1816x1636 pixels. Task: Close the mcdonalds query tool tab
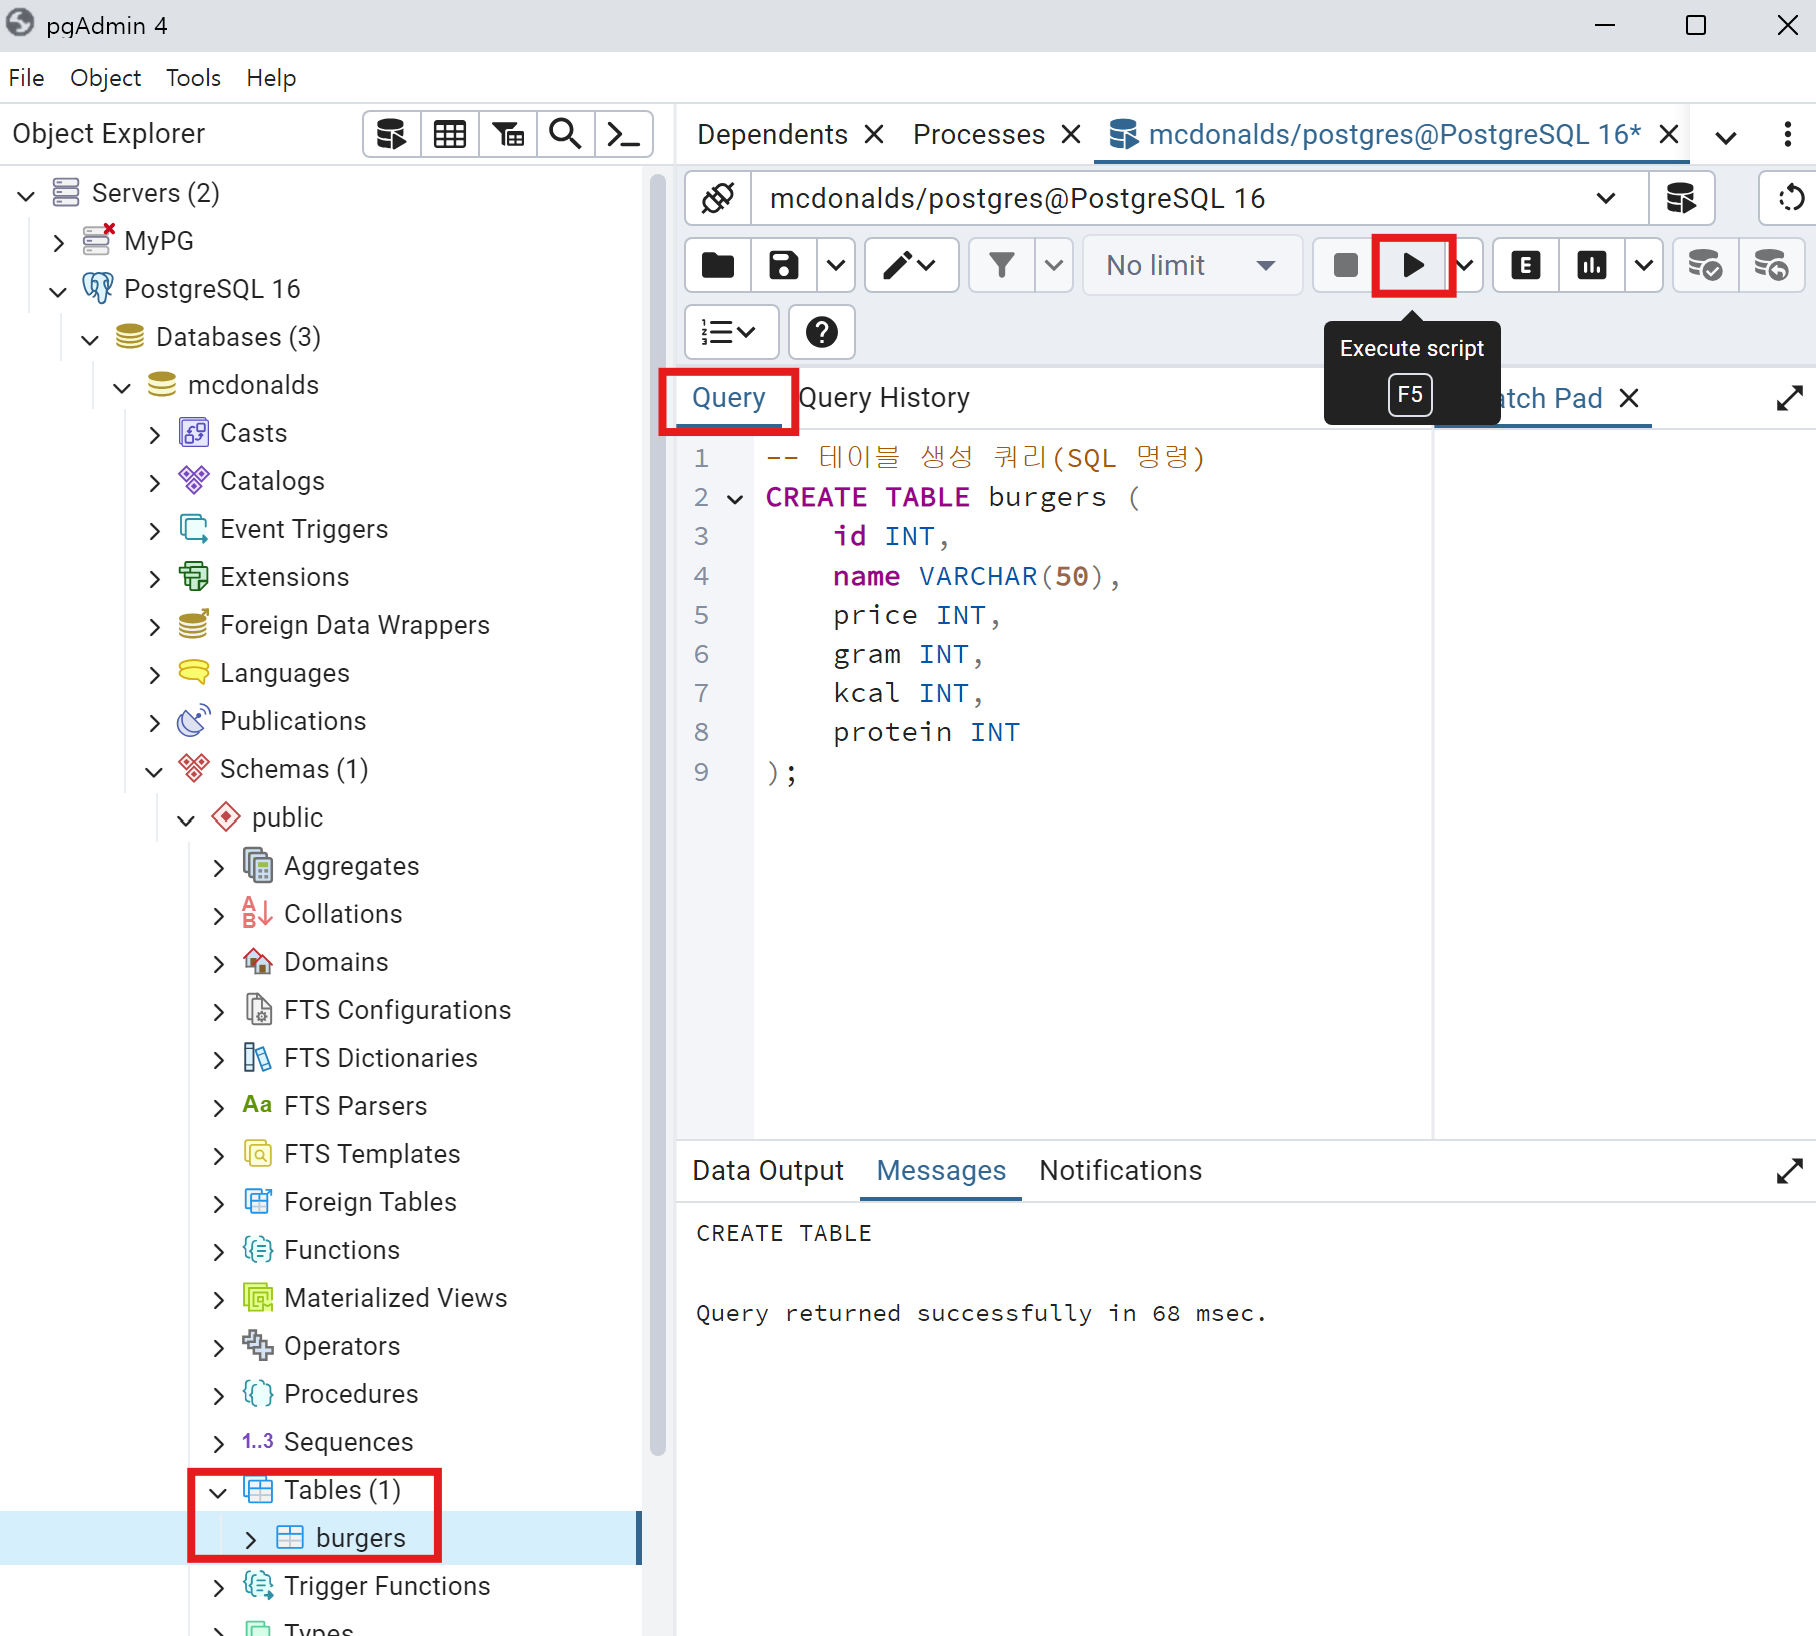(x=1669, y=134)
